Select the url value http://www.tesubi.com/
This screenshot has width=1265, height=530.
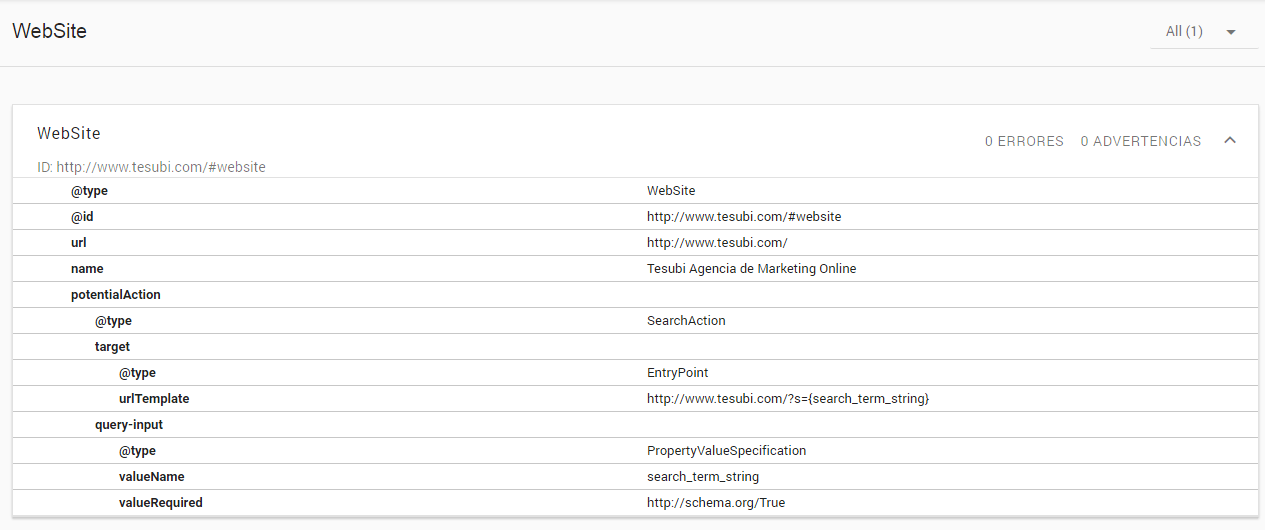click(x=717, y=242)
